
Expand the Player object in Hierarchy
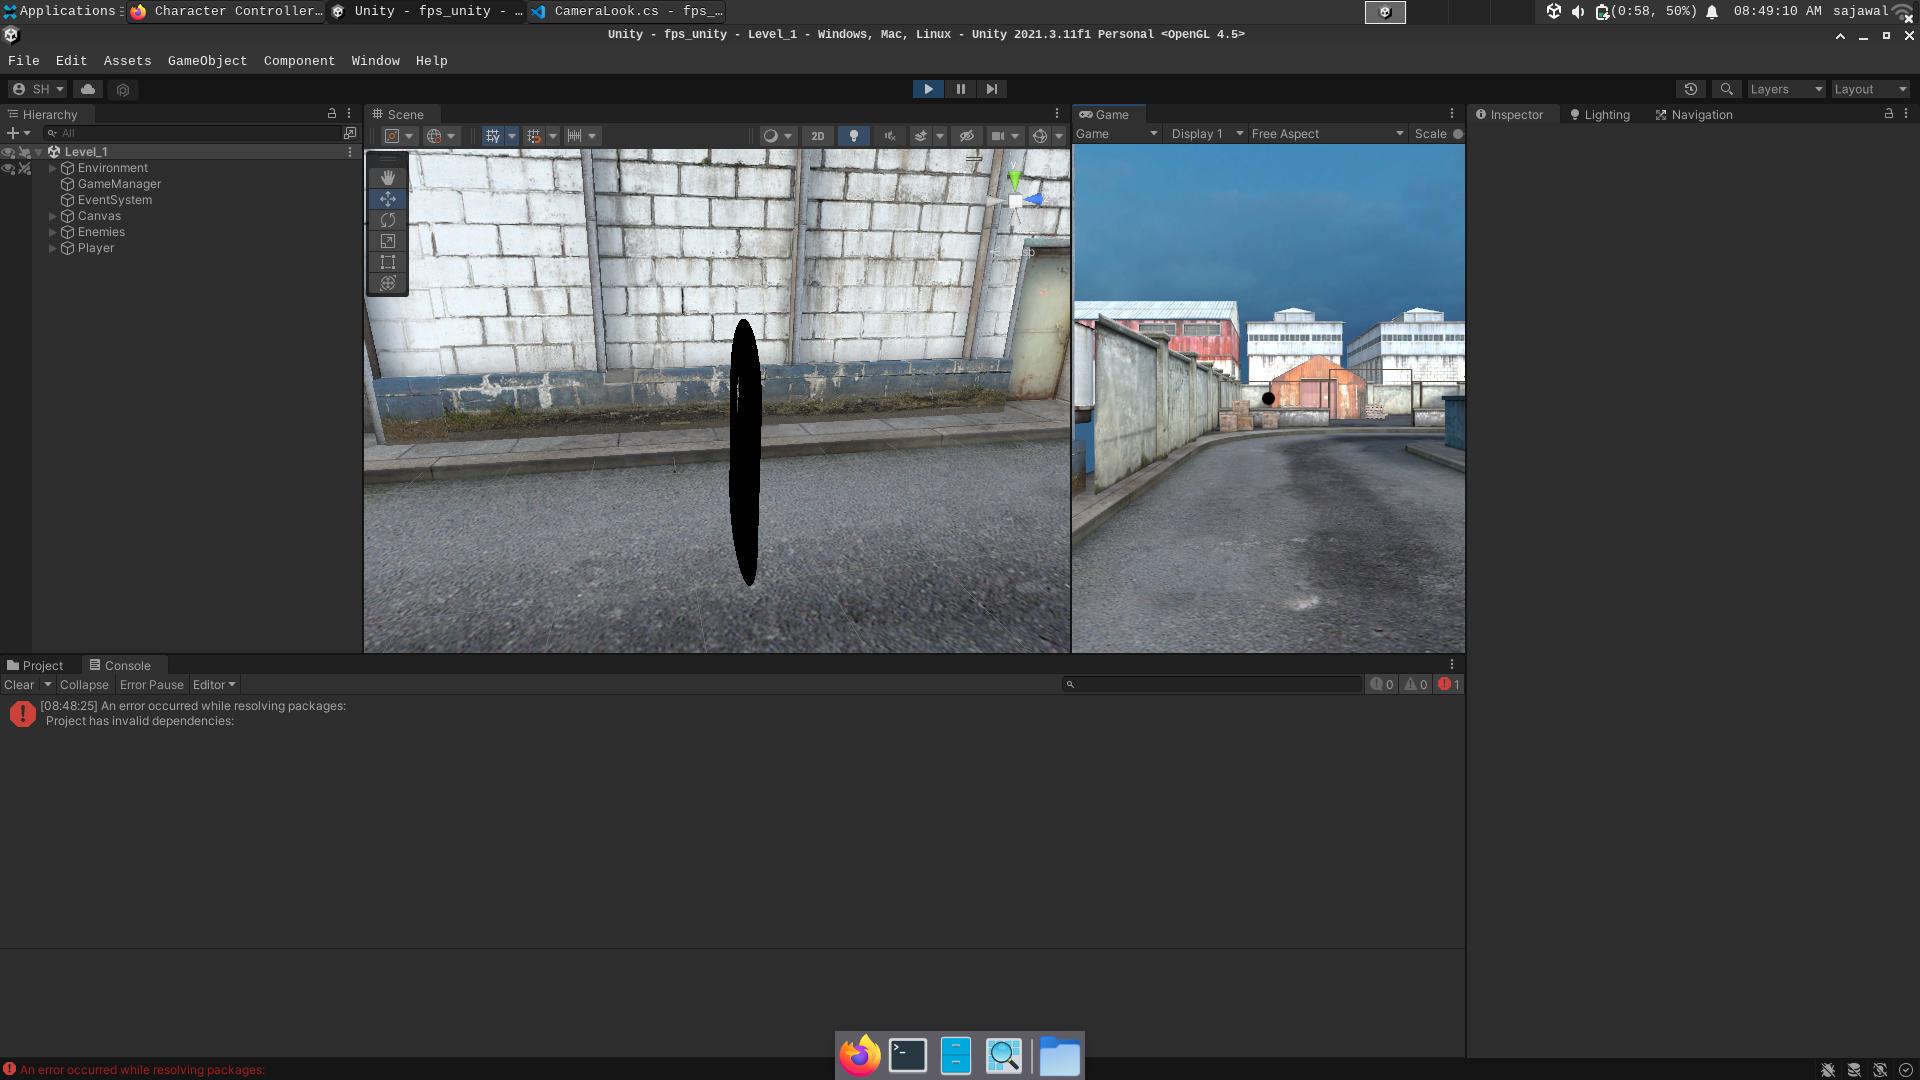point(53,248)
